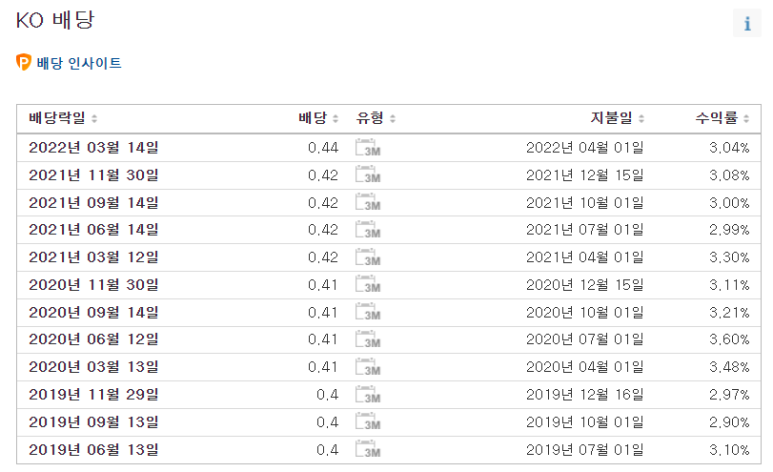The height and width of the screenshot is (472, 773).
Task: Click yield value 3.08%
Action: pyautogui.click(x=729, y=175)
